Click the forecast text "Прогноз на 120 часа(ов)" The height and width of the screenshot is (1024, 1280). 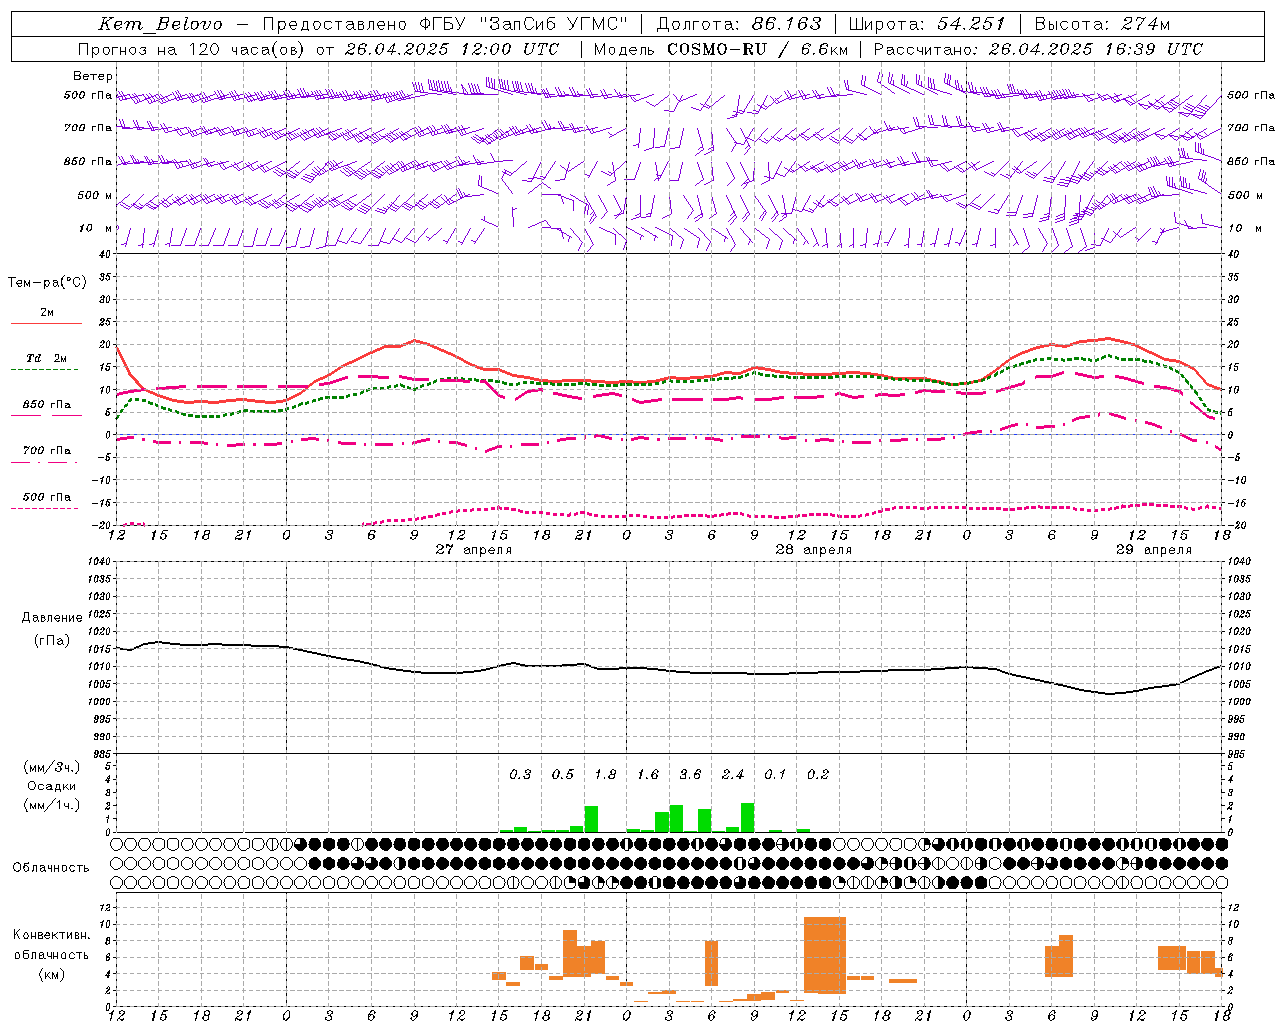click(x=192, y=49)
